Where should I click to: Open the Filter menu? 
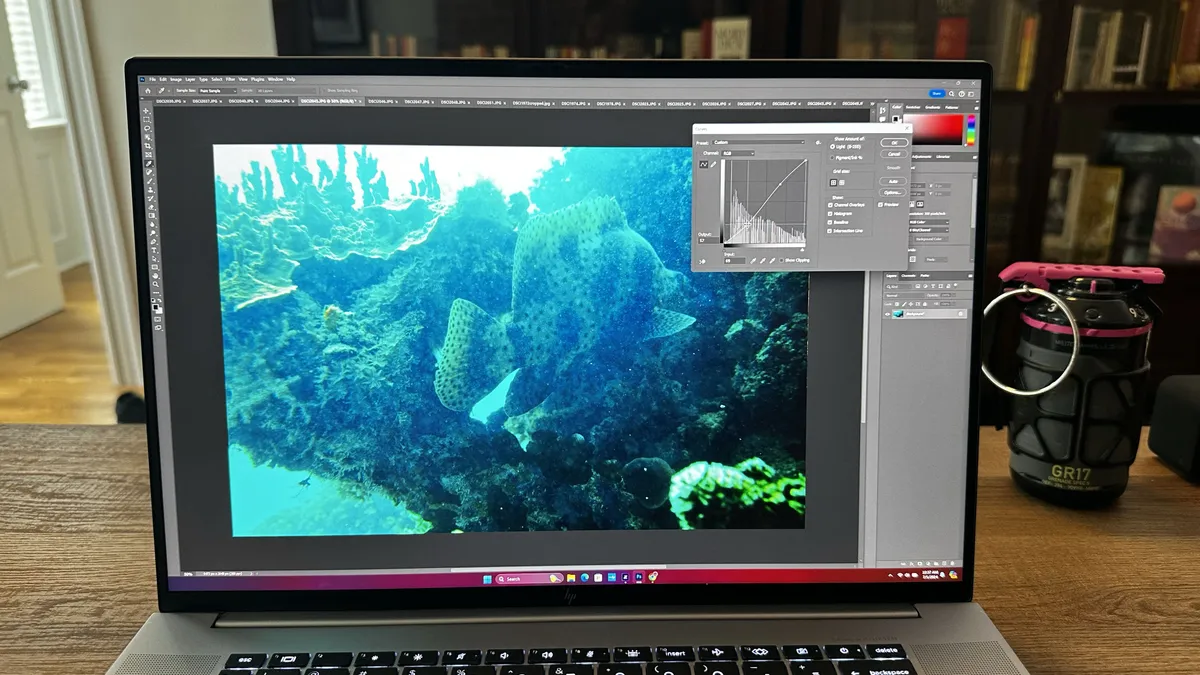click(x=230, y=79)
